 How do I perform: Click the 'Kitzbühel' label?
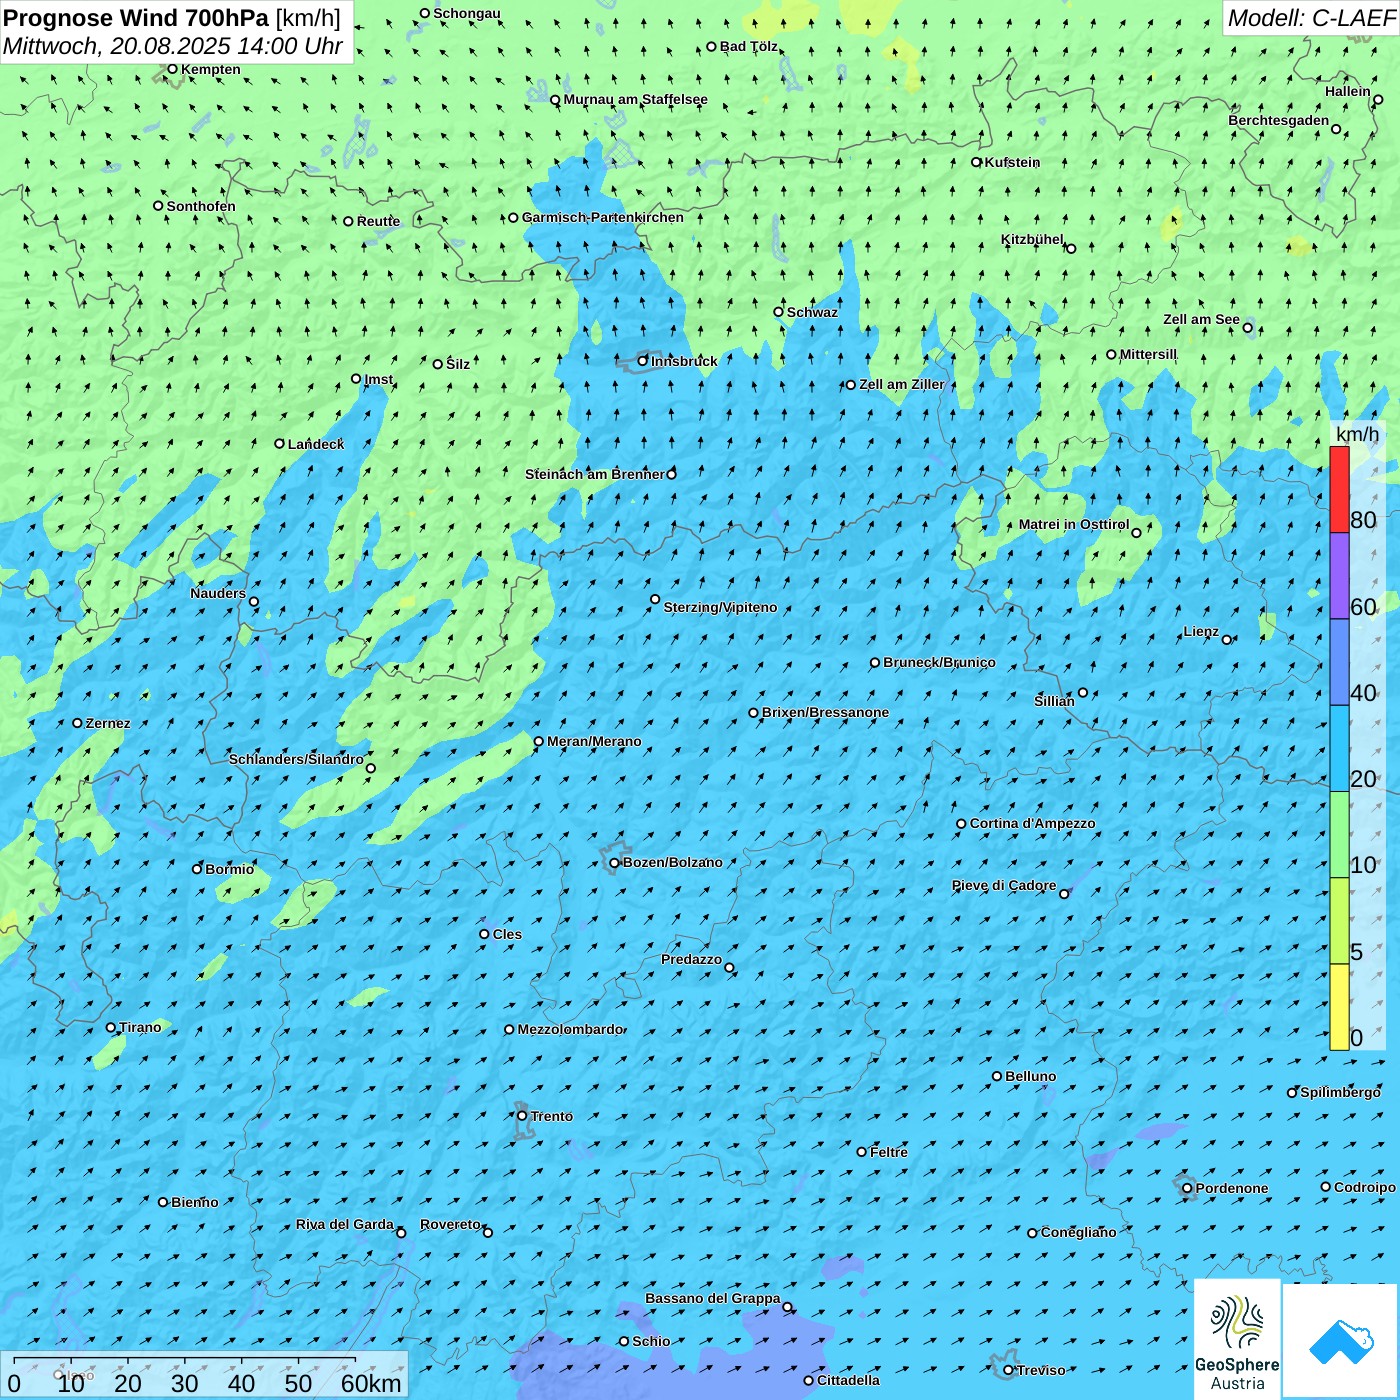tap(1032, 239)
